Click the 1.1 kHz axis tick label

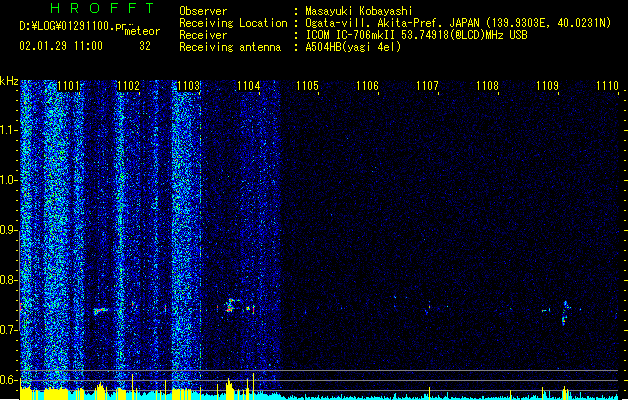[x=8, y=130]
